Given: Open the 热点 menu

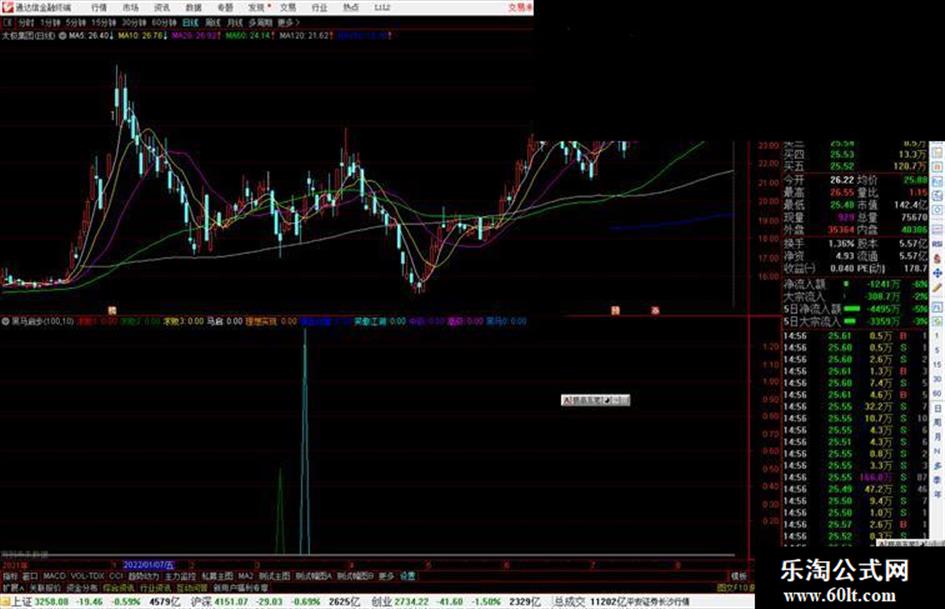Looking at the screenshot, I should coord(351,7).
